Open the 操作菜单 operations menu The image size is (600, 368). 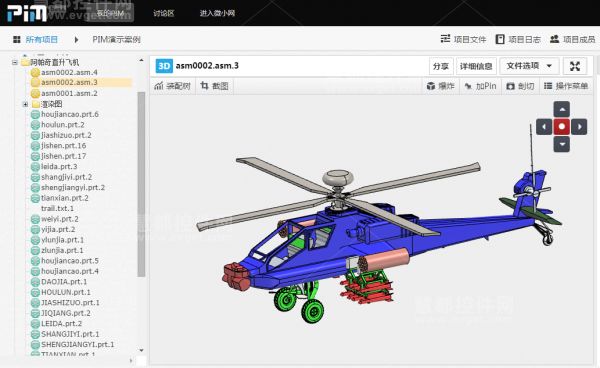pos(566,86)
